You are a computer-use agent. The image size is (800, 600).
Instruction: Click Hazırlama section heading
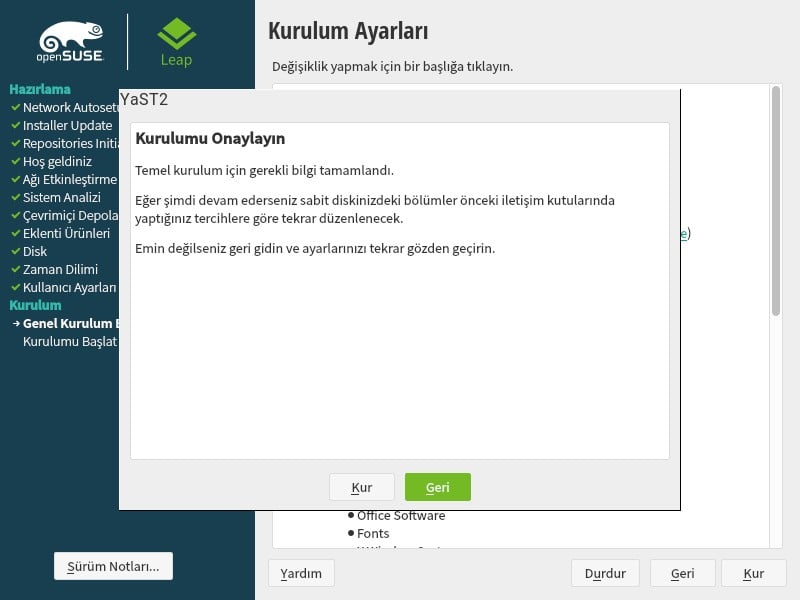coord(40,89)
